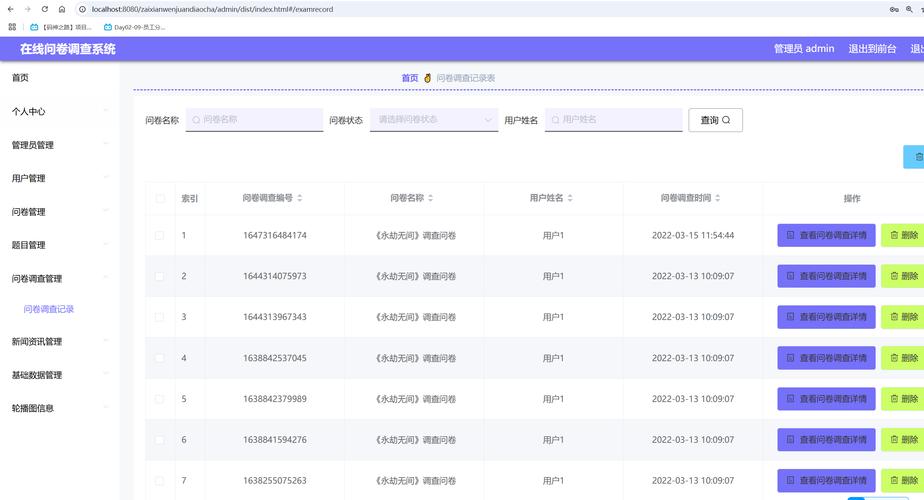Sort by 问卷调查时间 column arrows

coord(718,198)
